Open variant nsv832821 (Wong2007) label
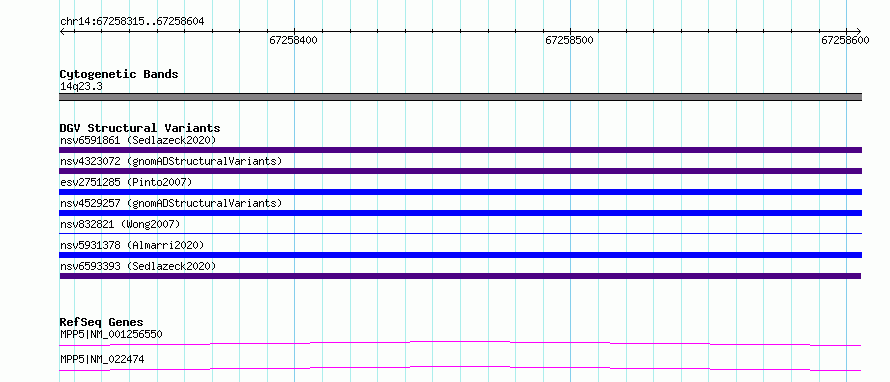The height and width of the screenshot is (382, 890). pos(120,224)
